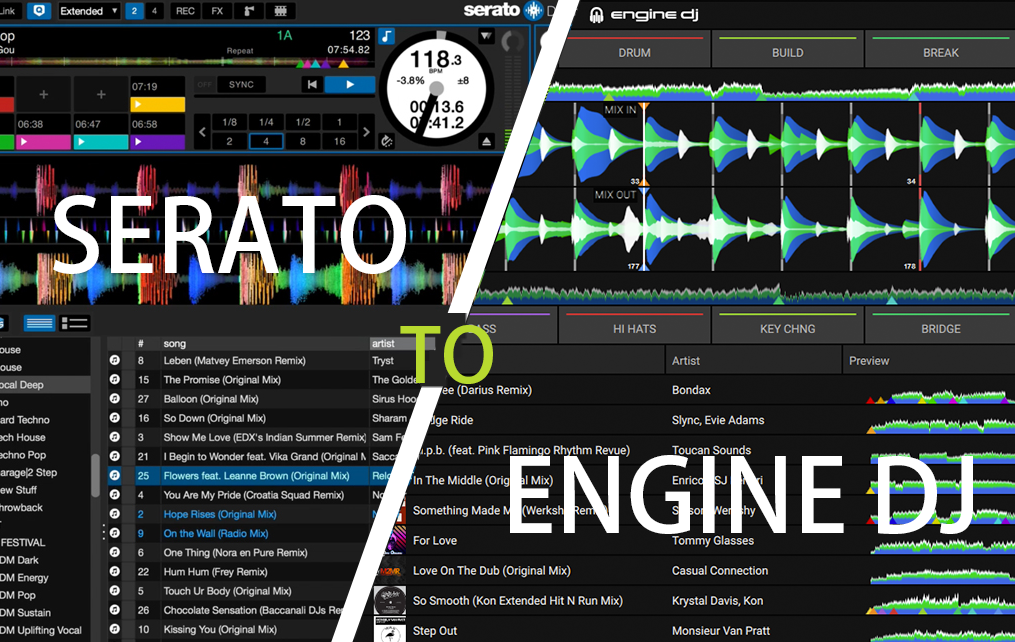Viewport: 1015px width, 642px height.
Task: Select track "One Thing (Nora en Pure Remix)"
Action: 235,553
